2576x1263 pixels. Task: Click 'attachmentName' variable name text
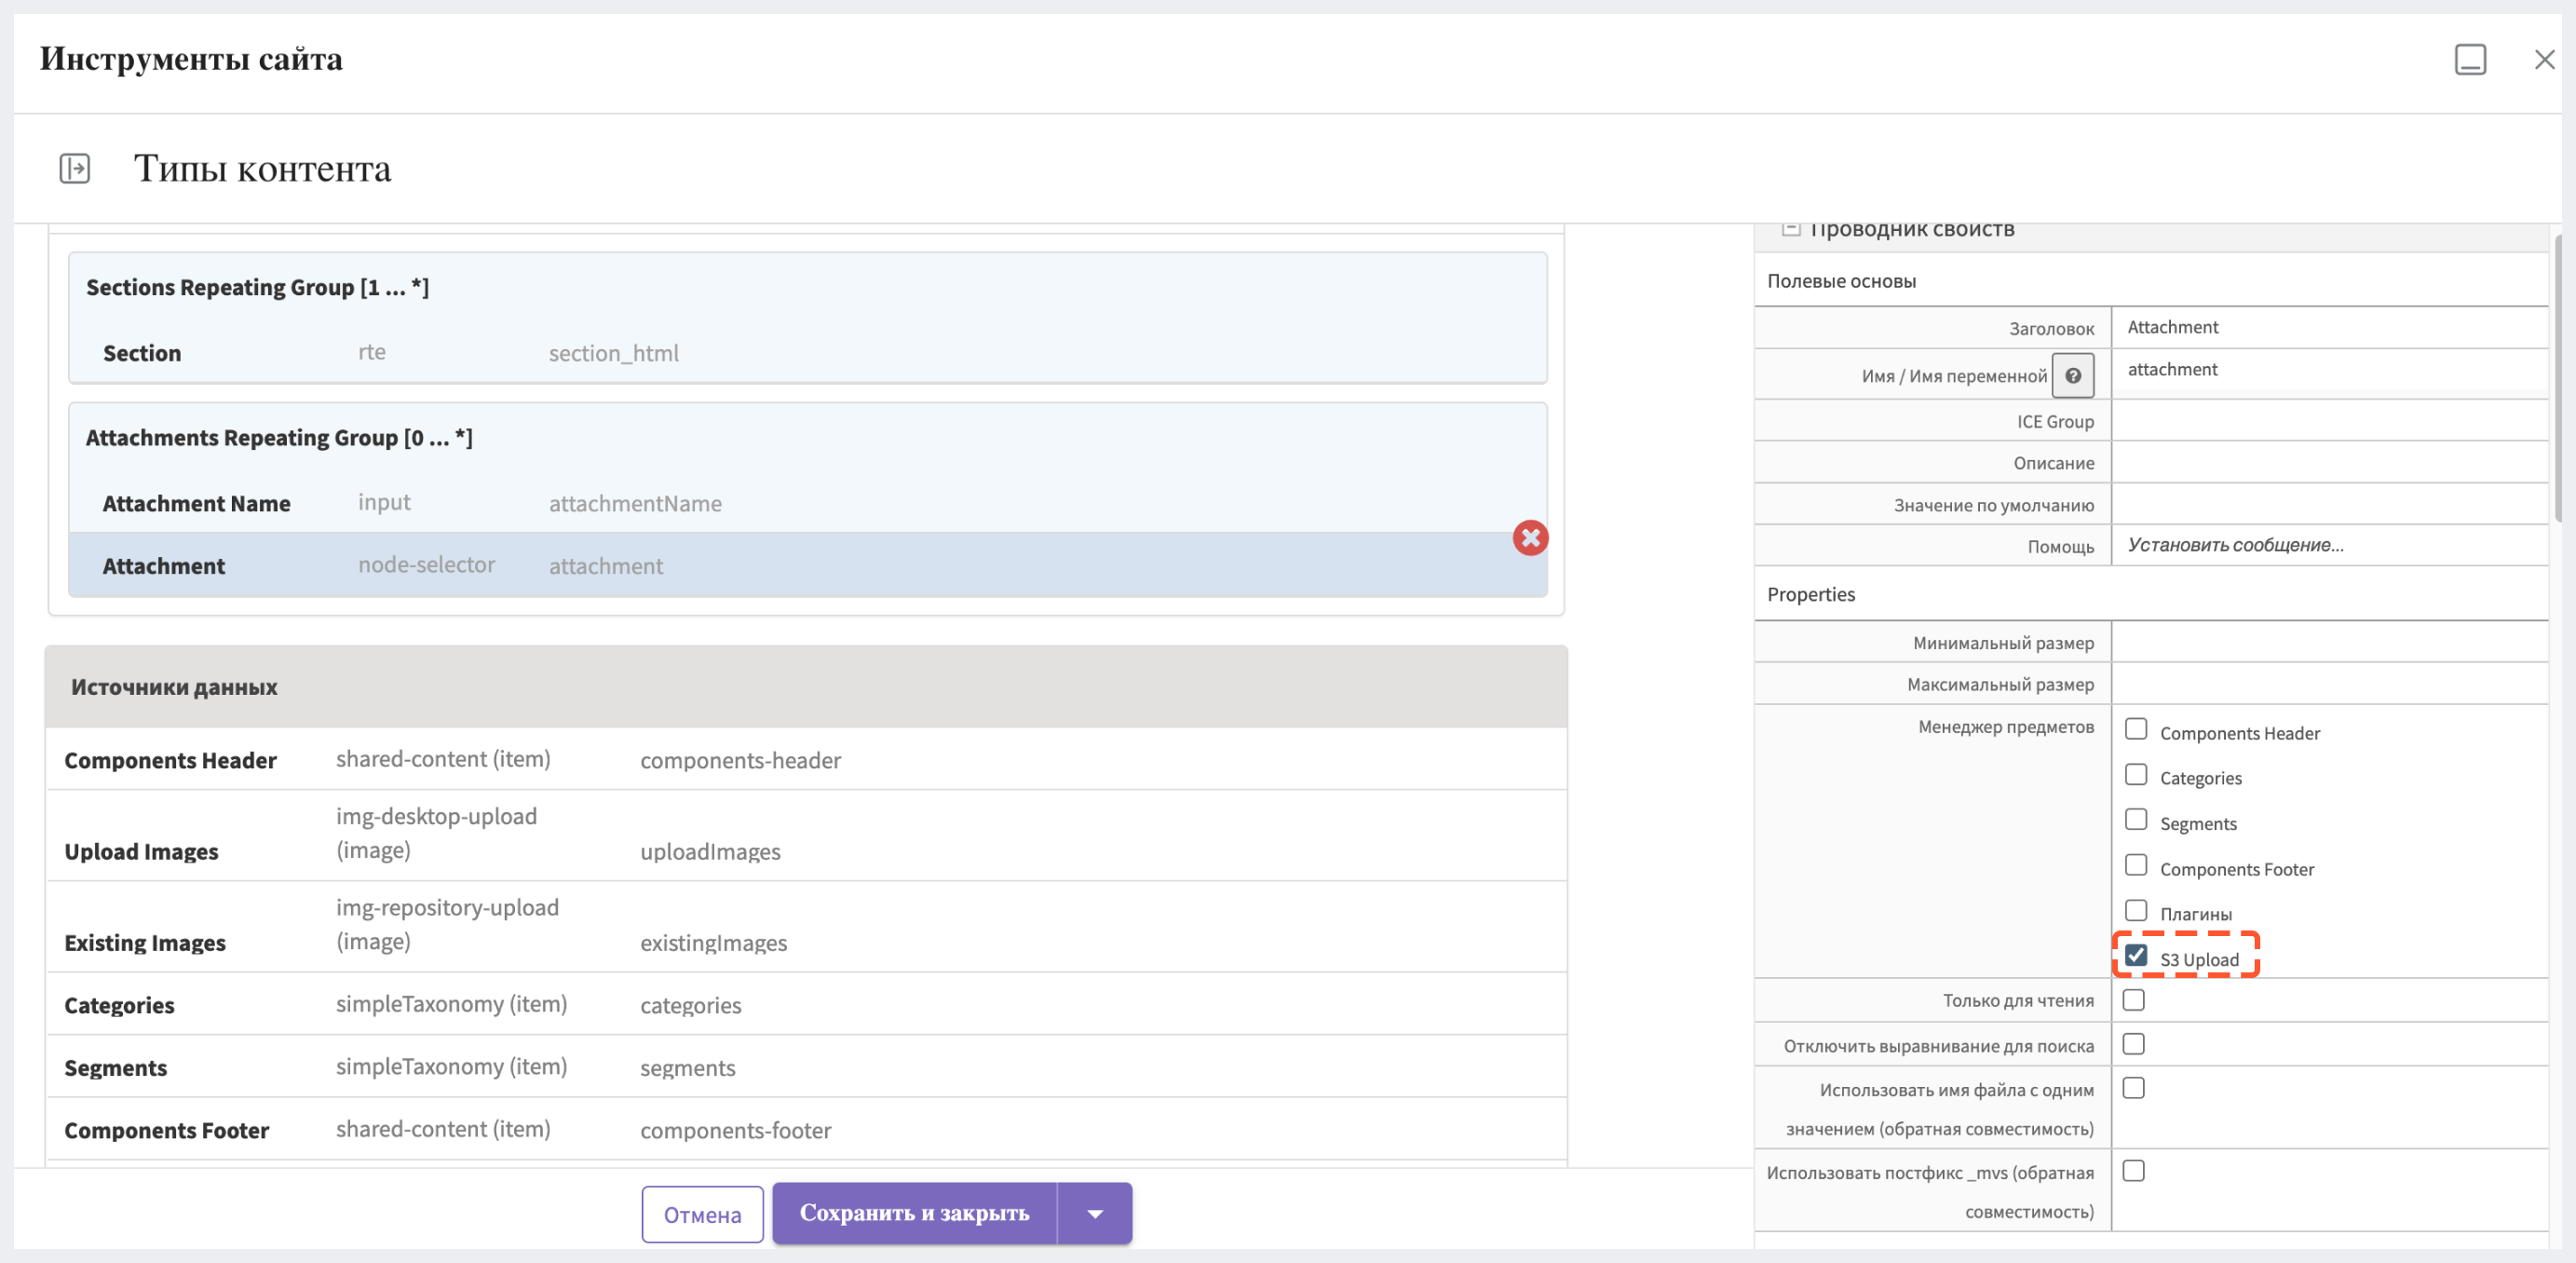(635, 504)
